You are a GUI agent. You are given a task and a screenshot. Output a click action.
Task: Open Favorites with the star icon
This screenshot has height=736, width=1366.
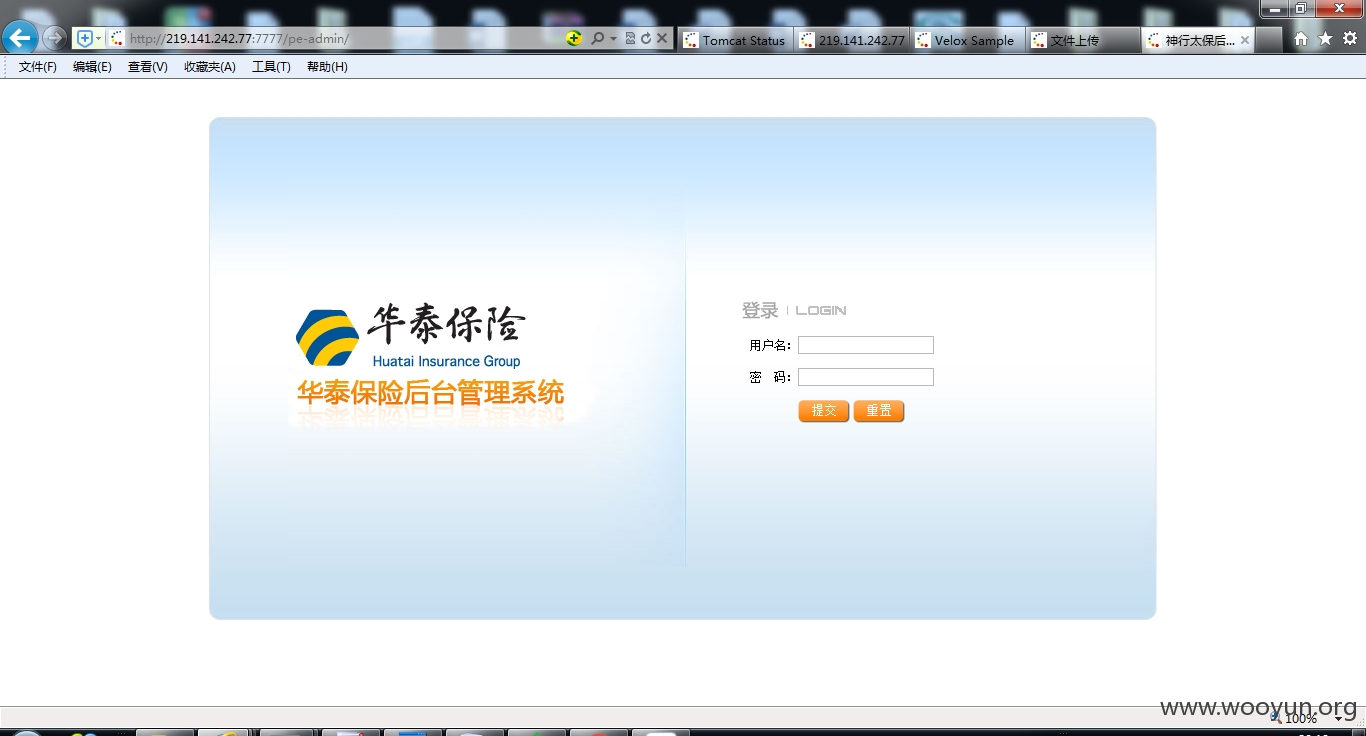click(1325, 38)
